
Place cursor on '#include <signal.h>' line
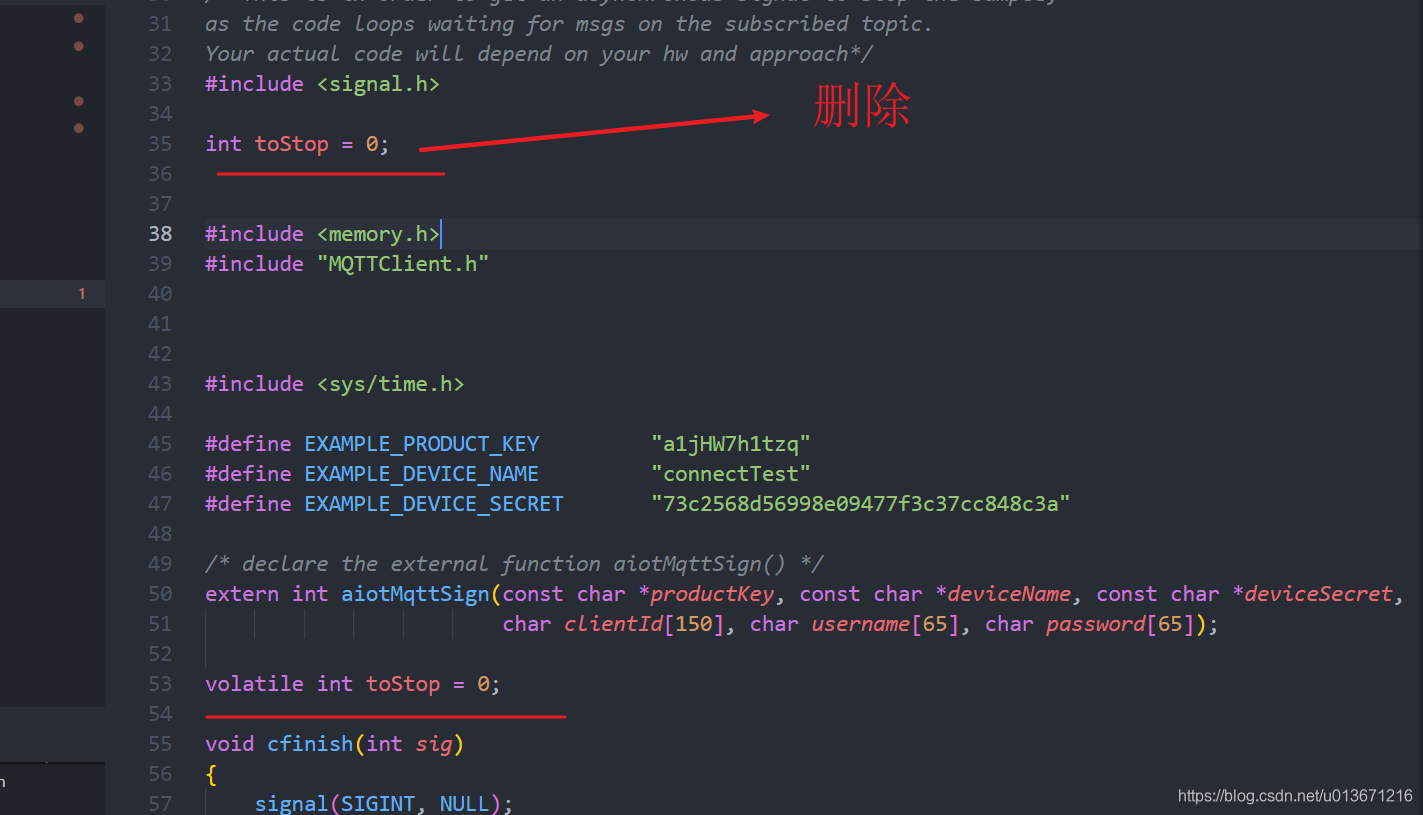pos(322,84)
